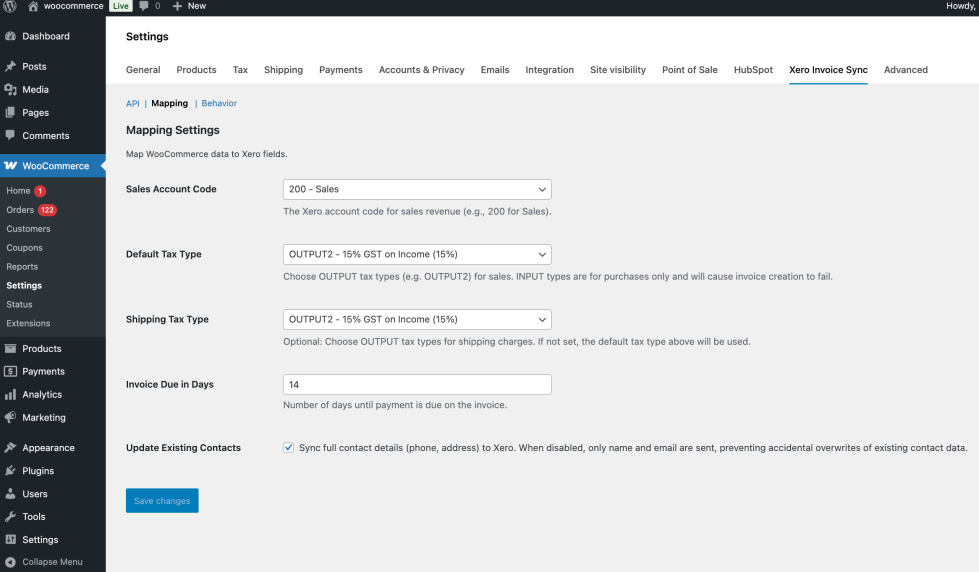Click the Comments speech icon in sidebar

tap(11, 135)
